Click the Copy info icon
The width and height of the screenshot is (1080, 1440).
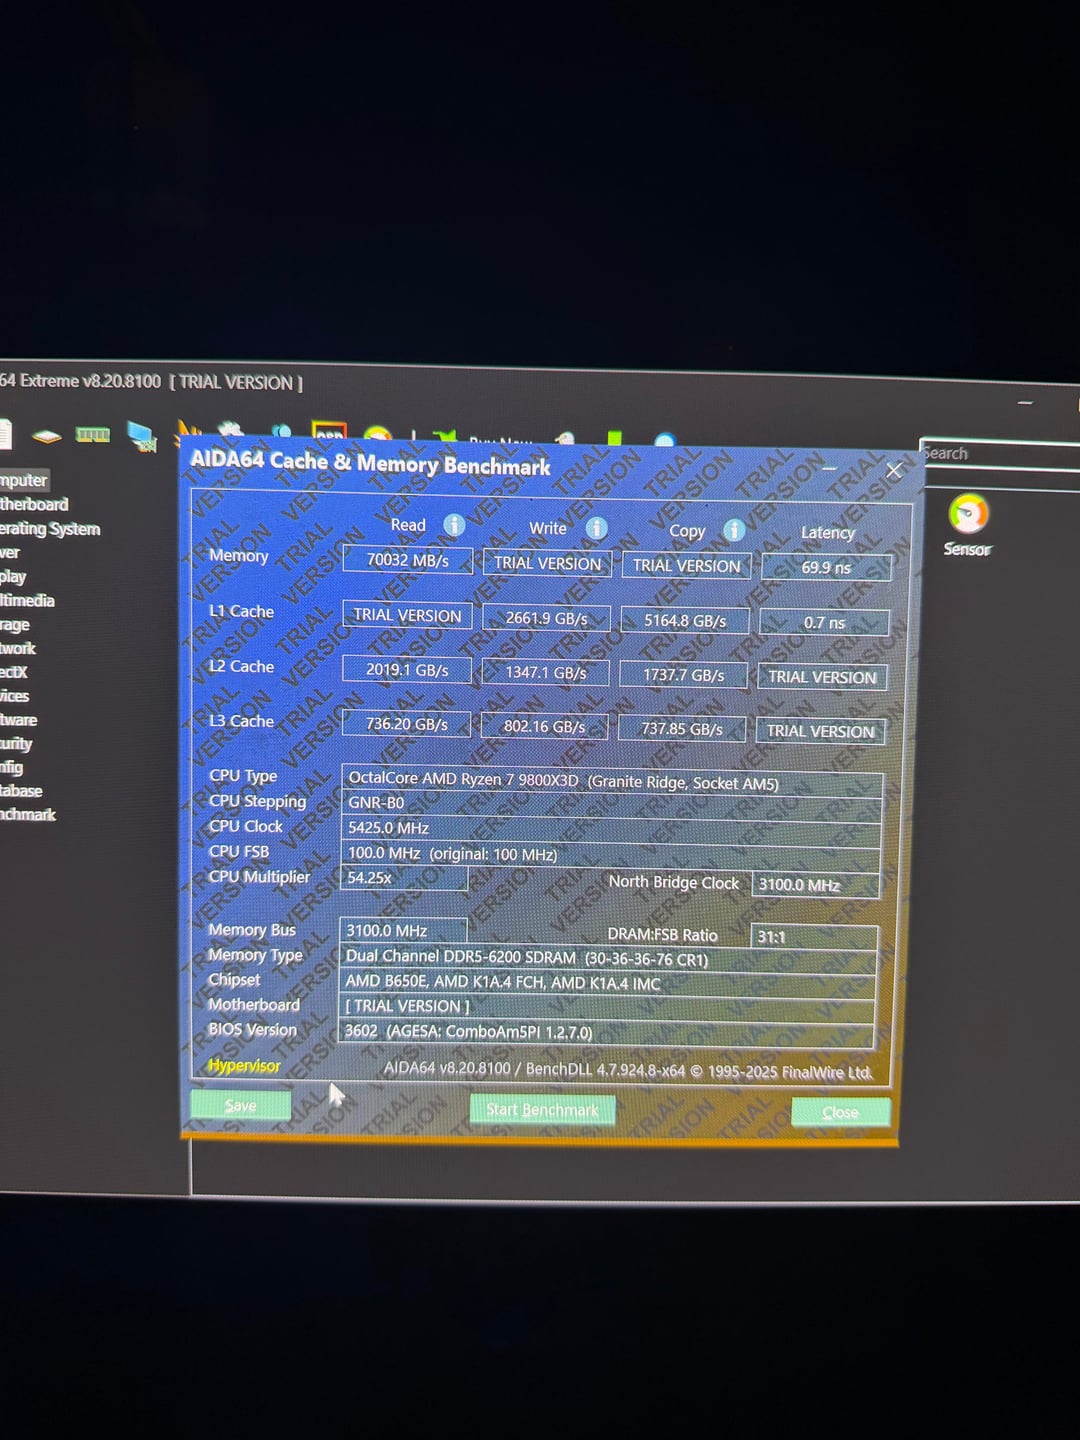[x=734, y=530]
